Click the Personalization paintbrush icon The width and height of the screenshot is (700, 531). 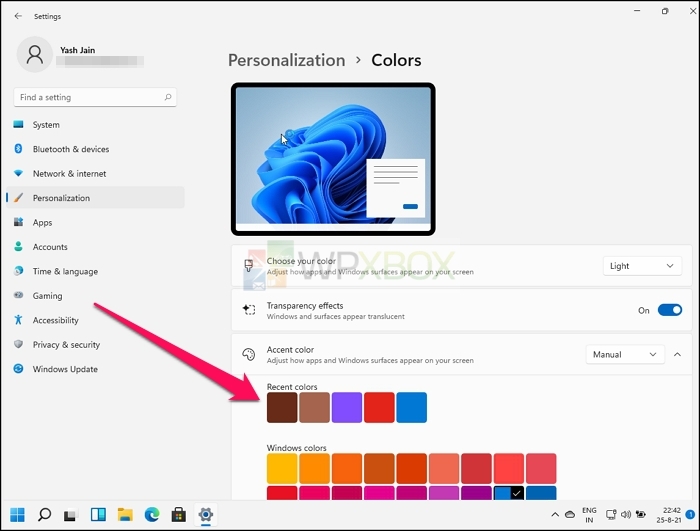[18, 197]
